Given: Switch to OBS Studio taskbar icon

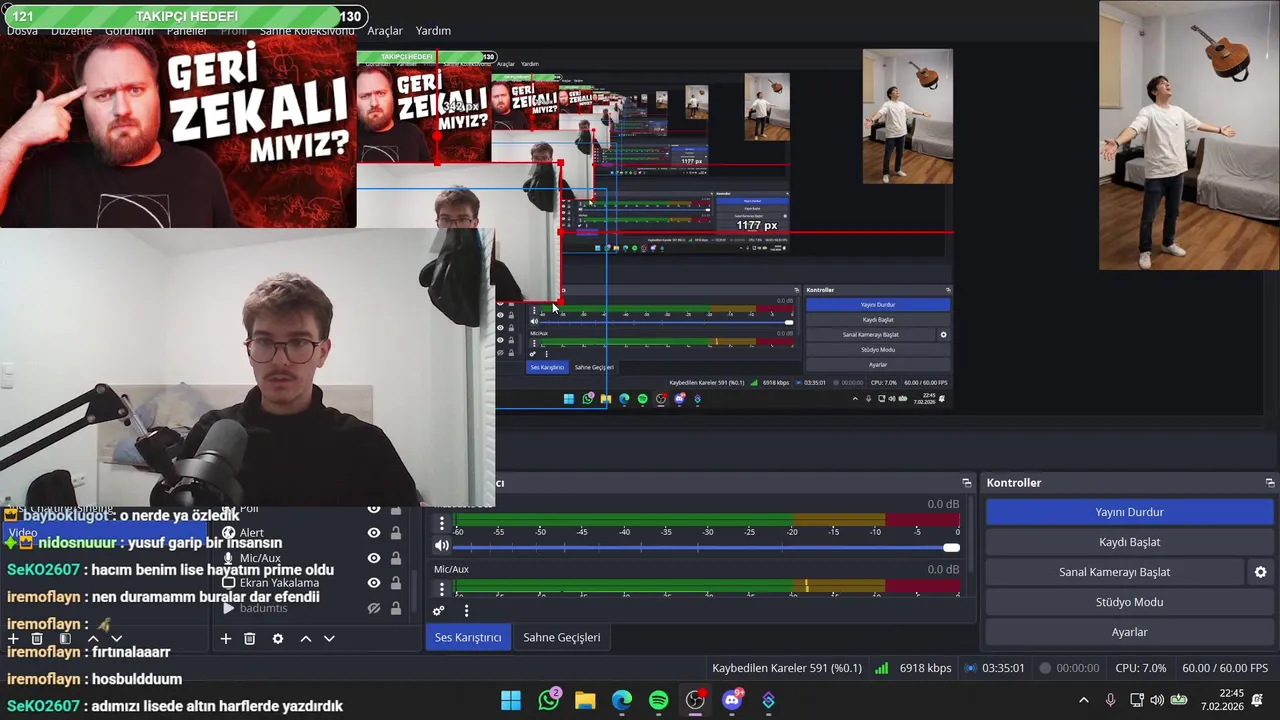Looking at the screenshot, I should point(695,700).
